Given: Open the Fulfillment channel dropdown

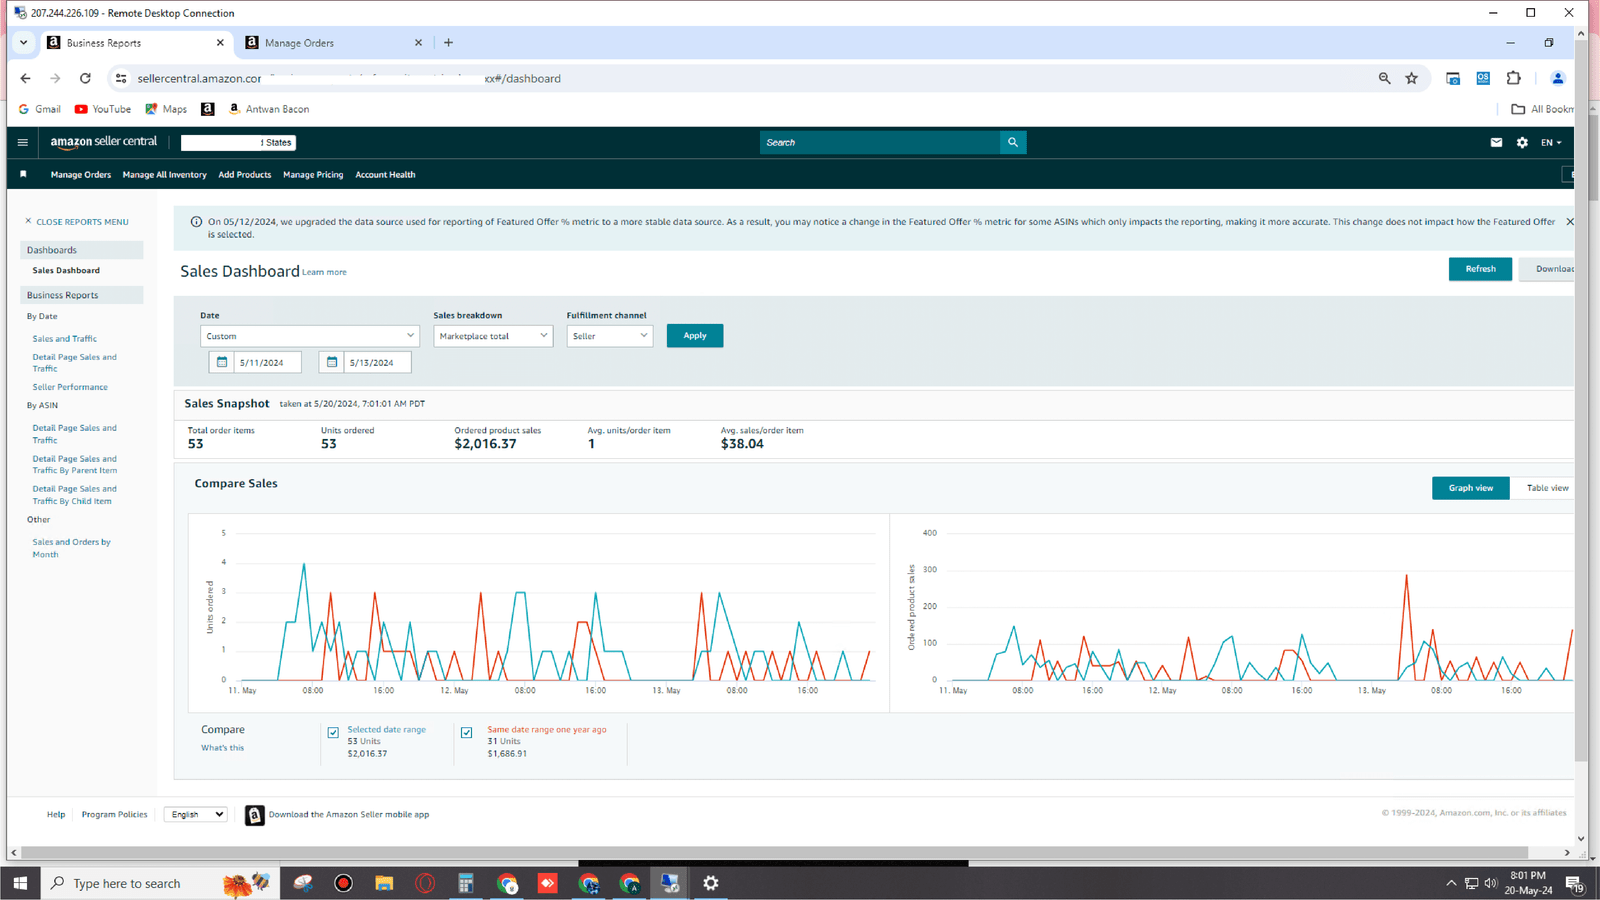Looking at the screenshot, I should pyautogui.click(x=609, y=336).
